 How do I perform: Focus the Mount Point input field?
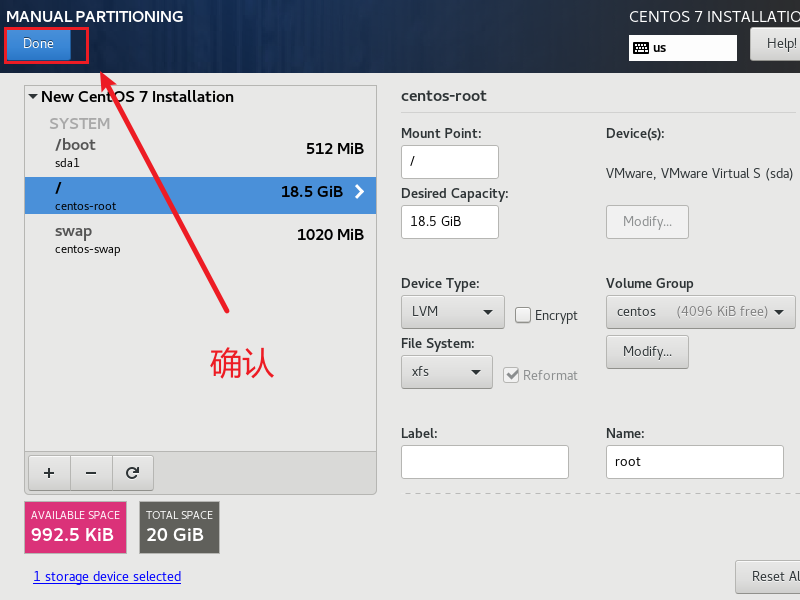(449, 162)
